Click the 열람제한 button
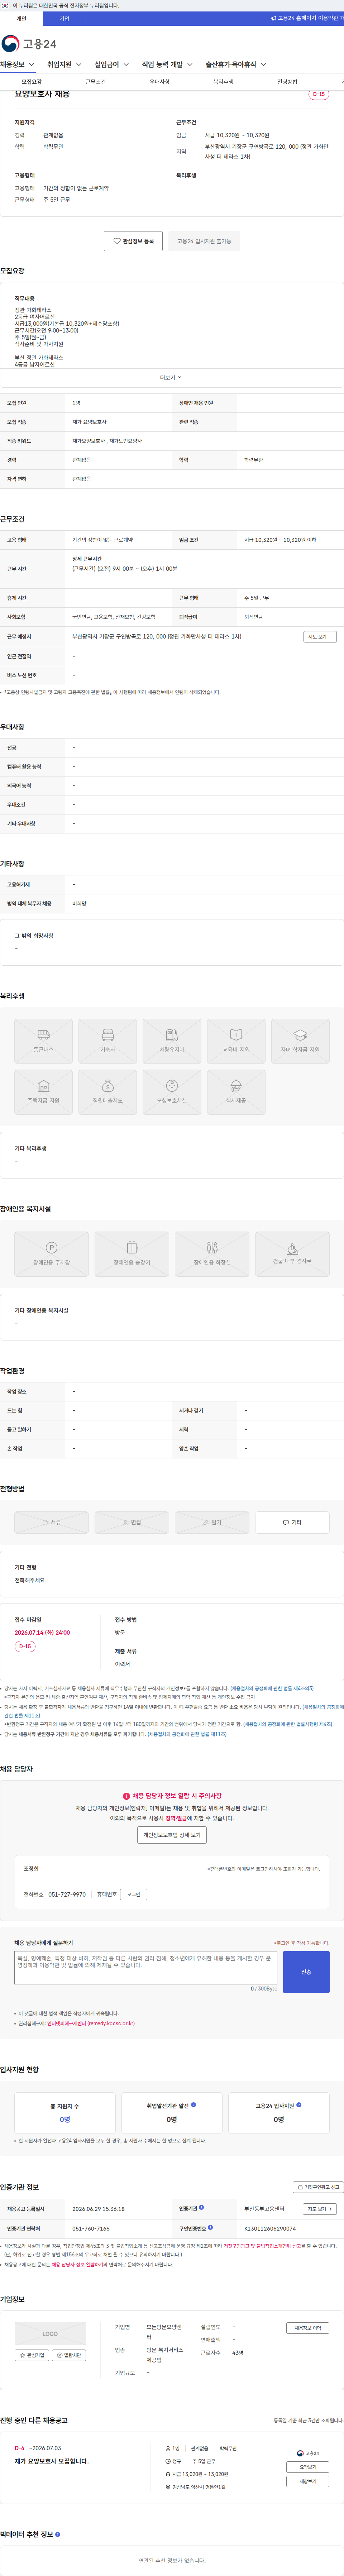Screen dimensions: 344x2576 (69, 2355)
